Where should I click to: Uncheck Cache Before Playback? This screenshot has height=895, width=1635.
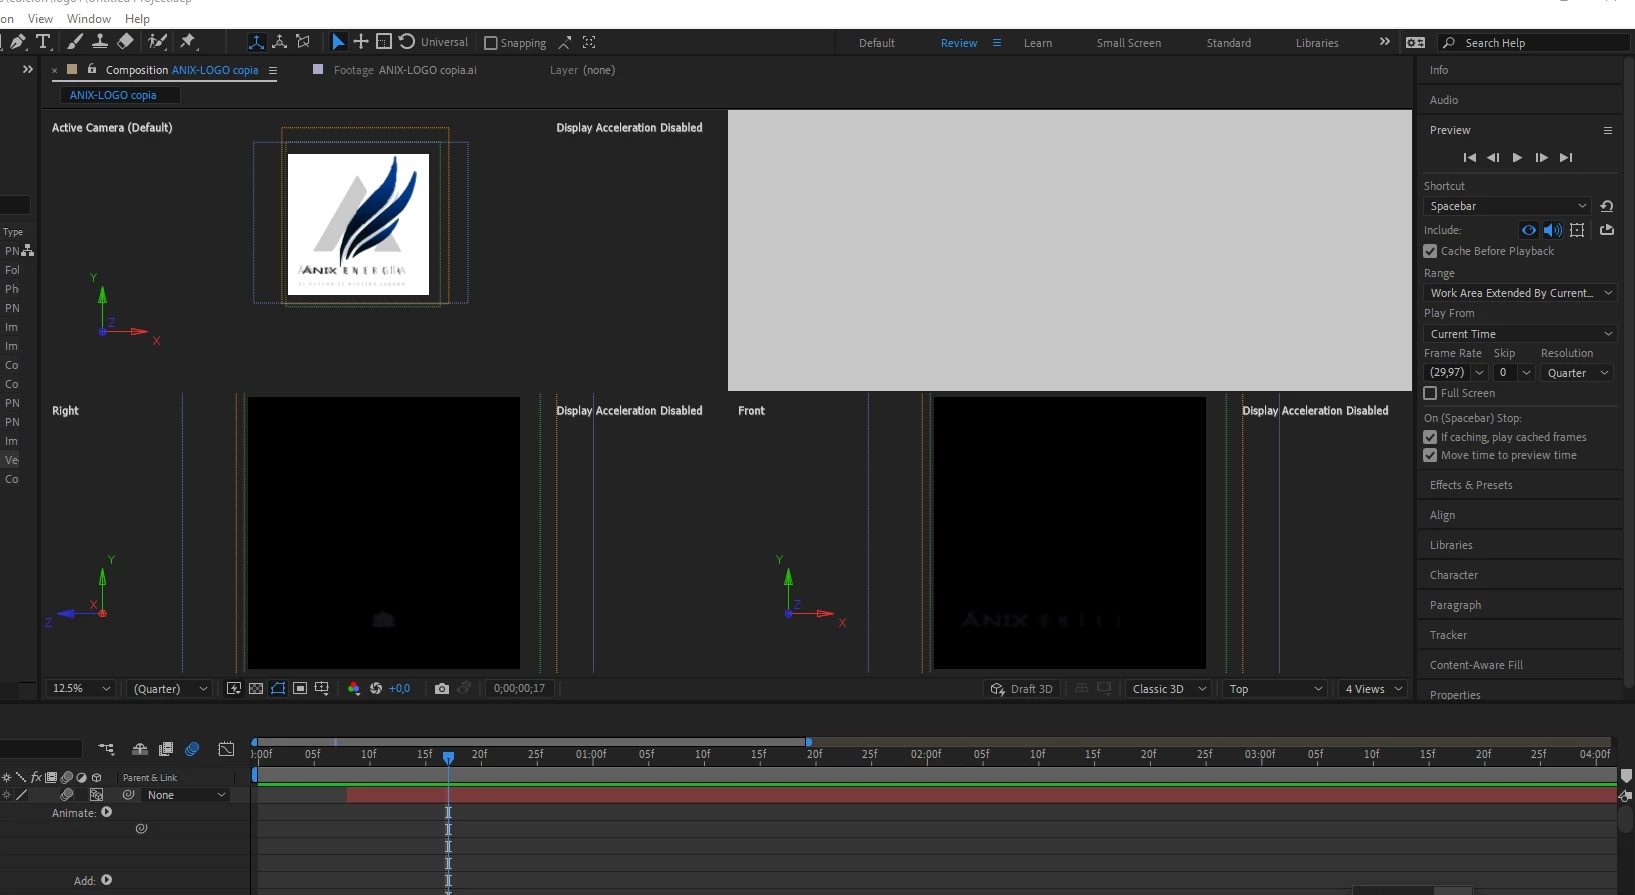click(x=1430, y=251)
